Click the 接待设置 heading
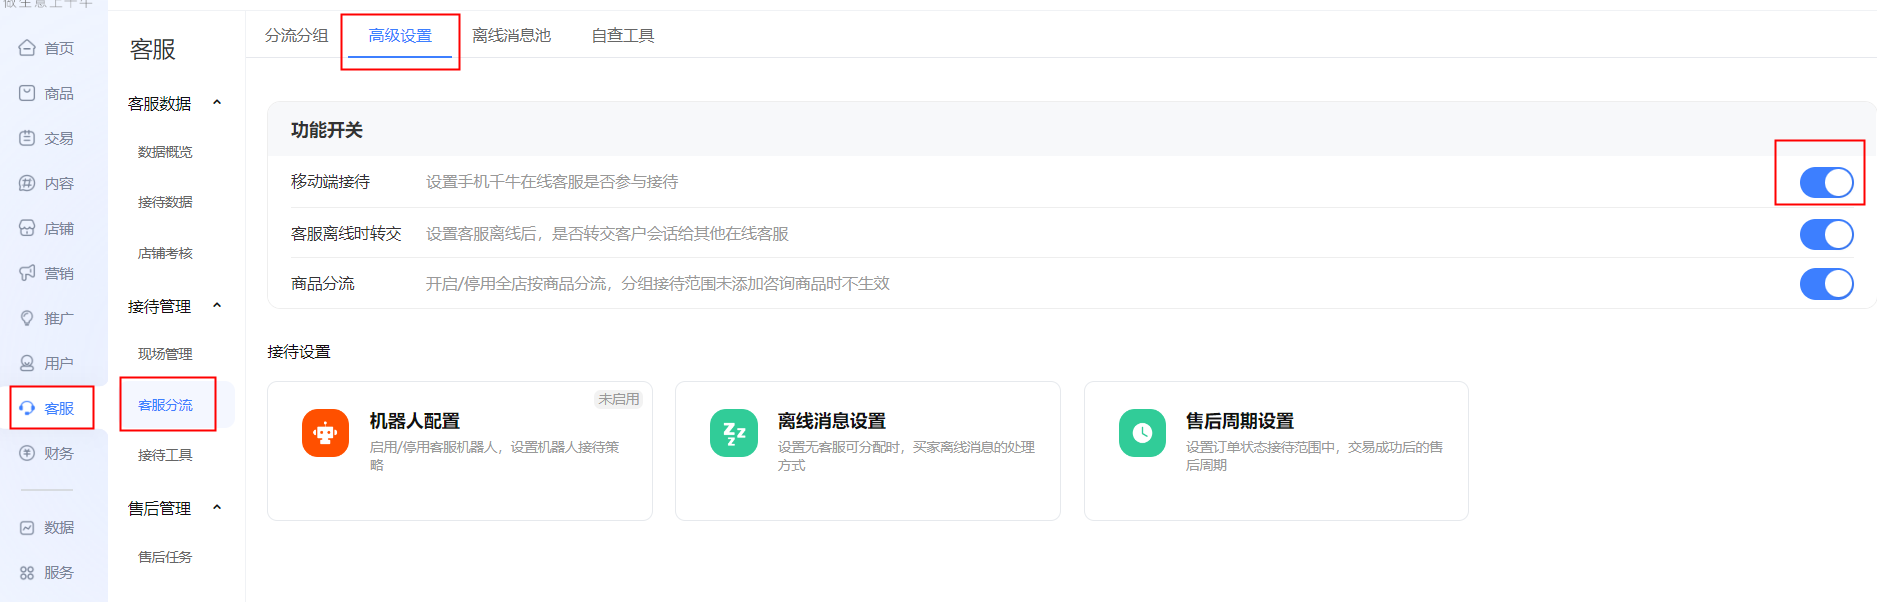This screenshot has width=1877, height=602. (x=298, y=352)
